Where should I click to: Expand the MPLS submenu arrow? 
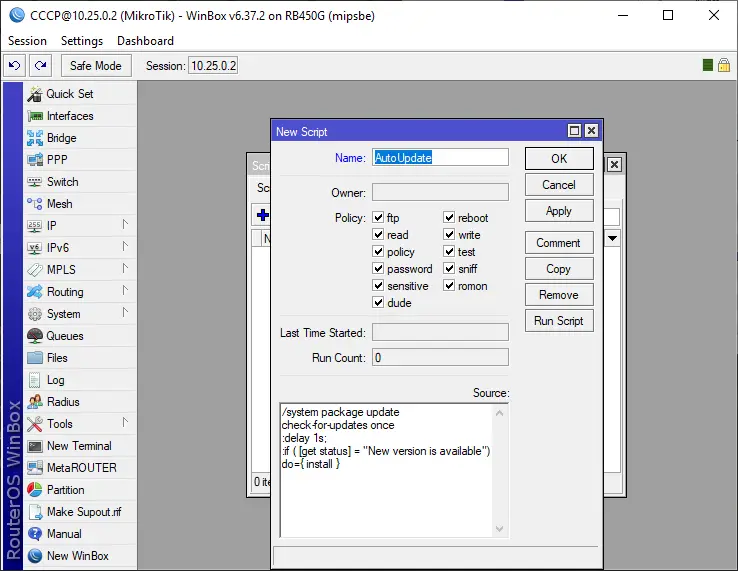point(125,268)
